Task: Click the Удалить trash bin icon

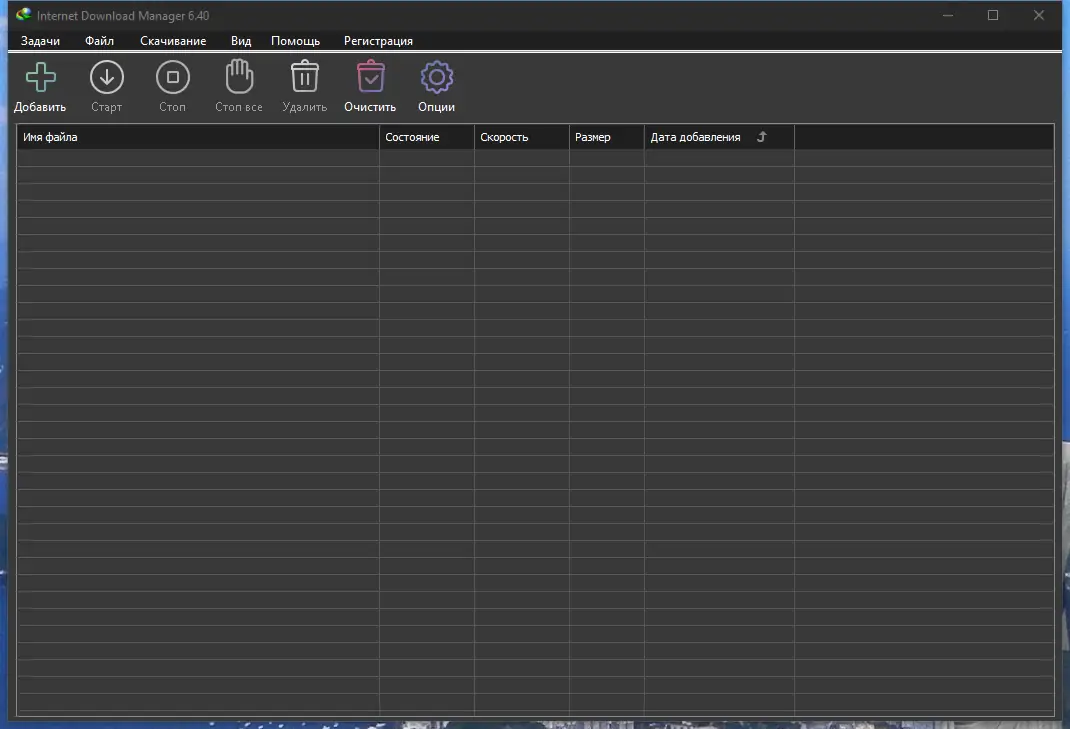Action: tap(305, 76)
